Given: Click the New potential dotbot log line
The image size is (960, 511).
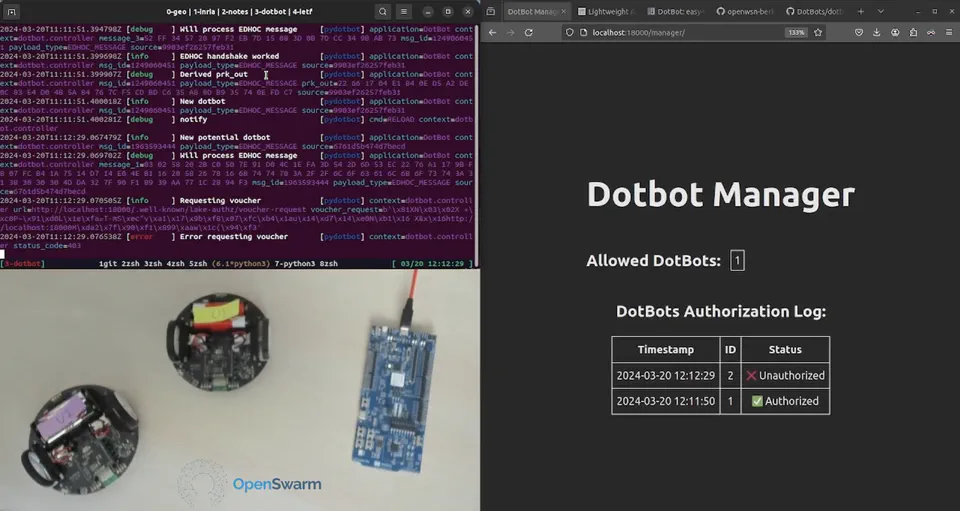Looking at the screenshot, I should click(225, 138).
